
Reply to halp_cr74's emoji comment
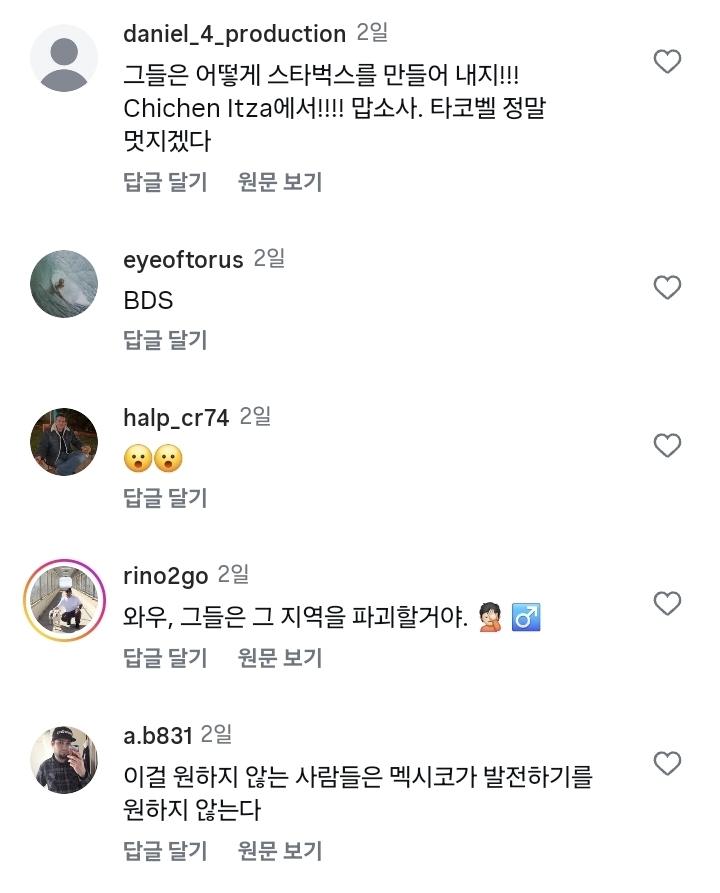[x=165, y=497]
